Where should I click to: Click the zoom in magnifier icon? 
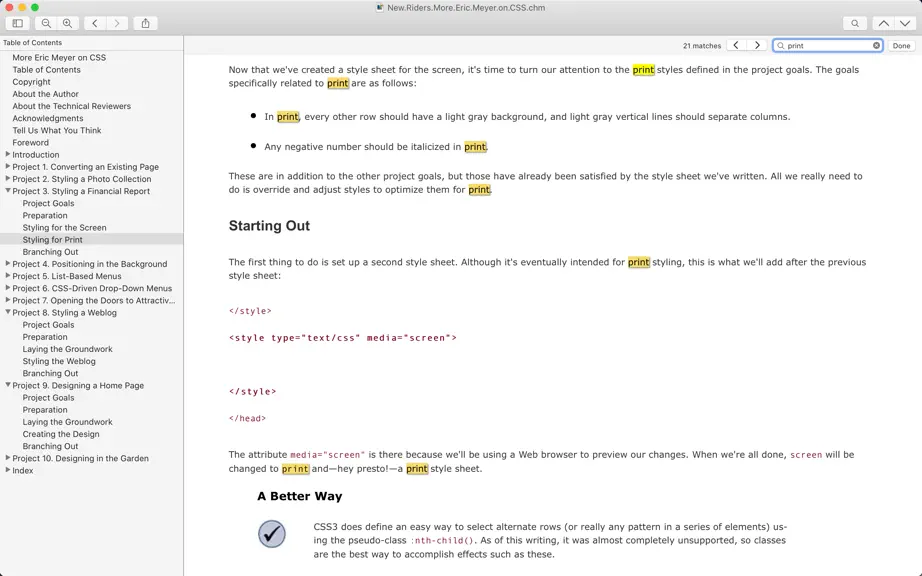click(x=68, y=24)
